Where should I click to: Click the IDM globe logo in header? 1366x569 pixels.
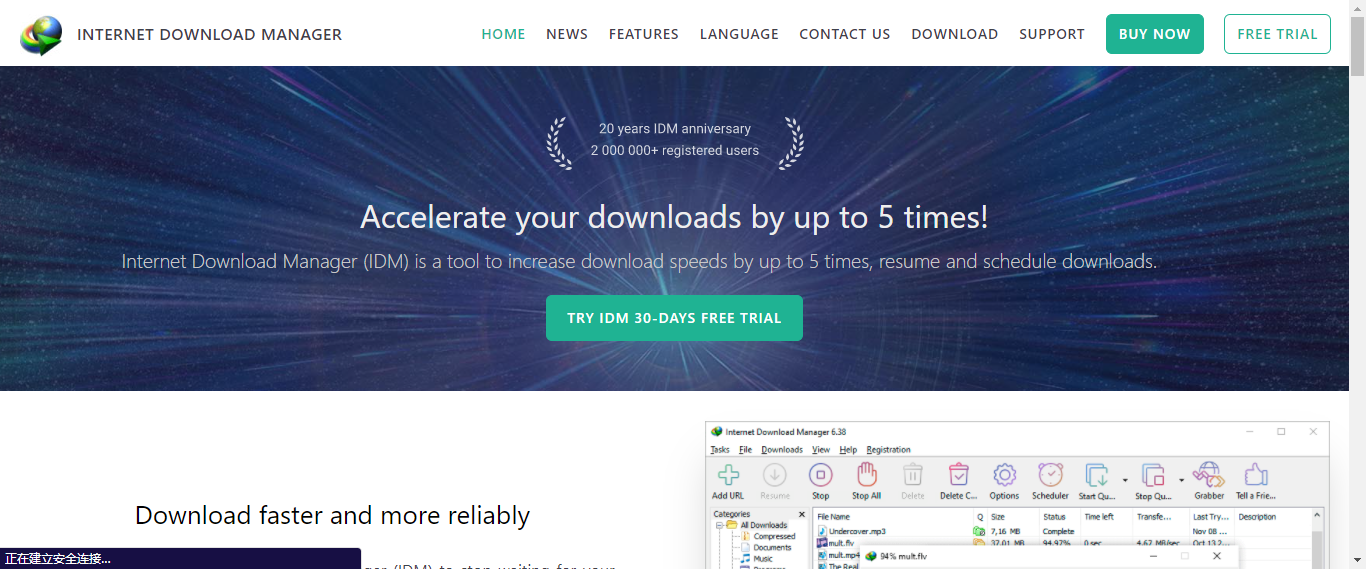tap(41, 34)
